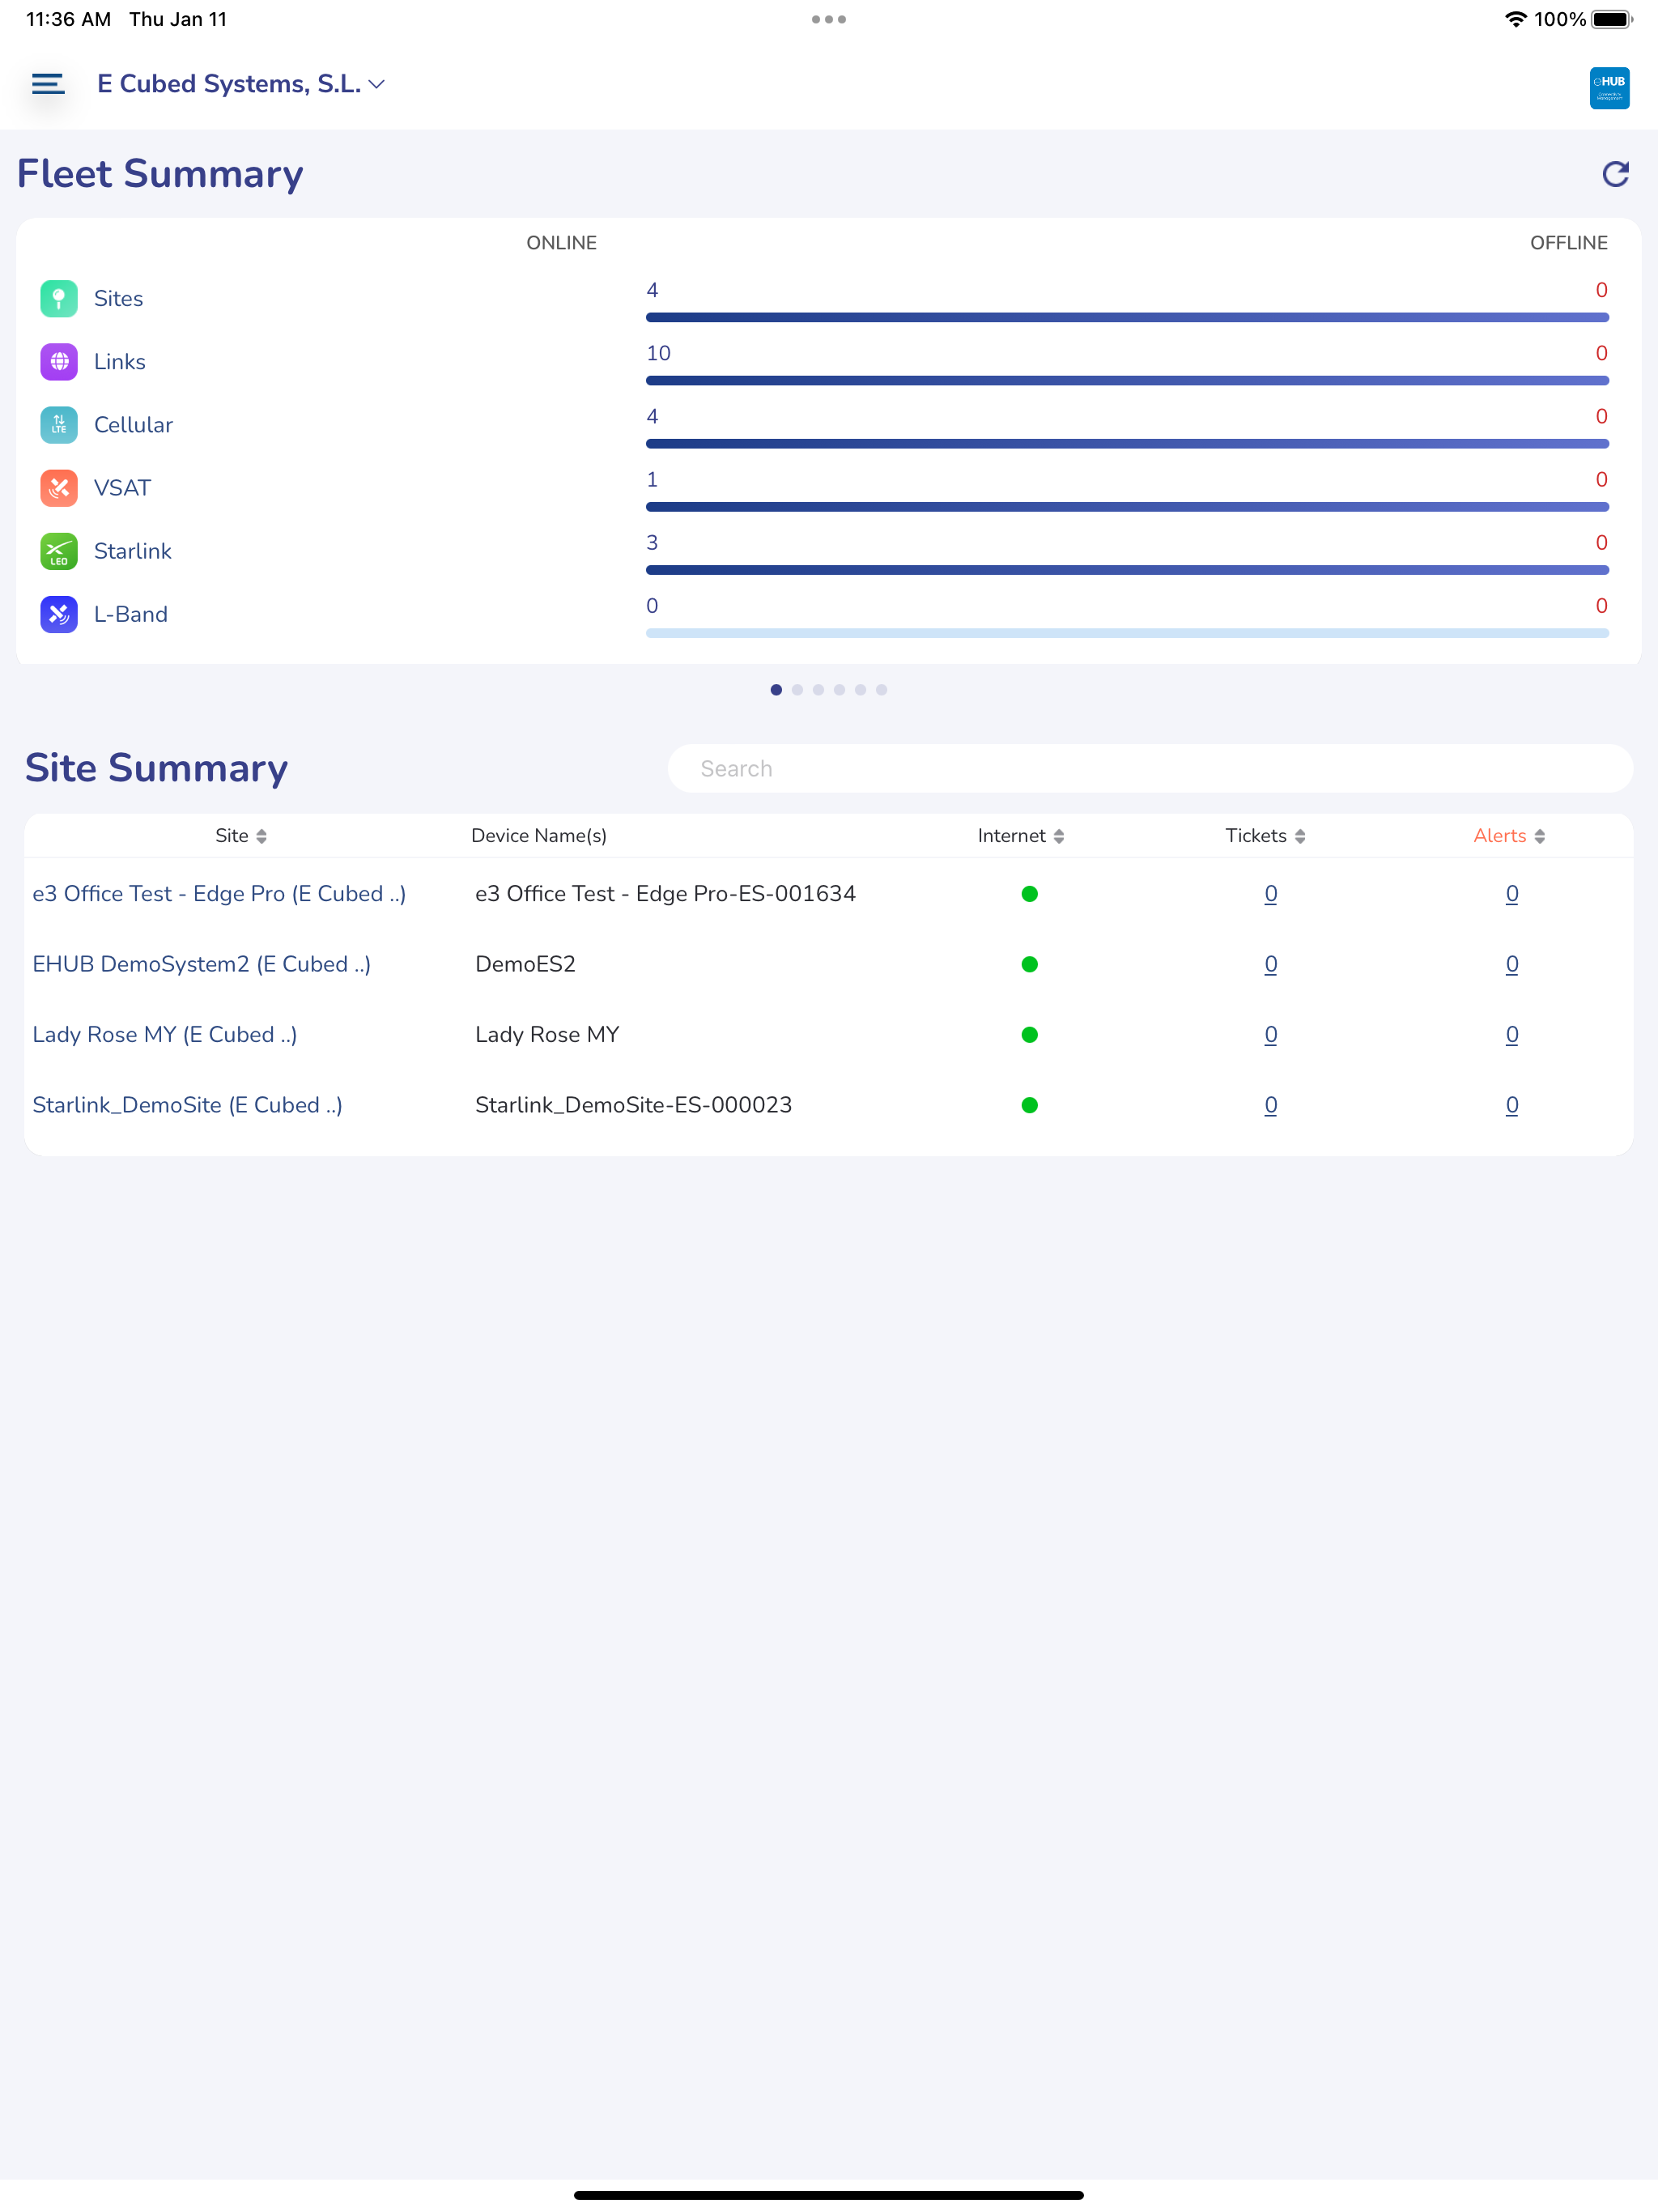
Task: Tap the iPad multitasking three-dots control
Action: [829, 19]
